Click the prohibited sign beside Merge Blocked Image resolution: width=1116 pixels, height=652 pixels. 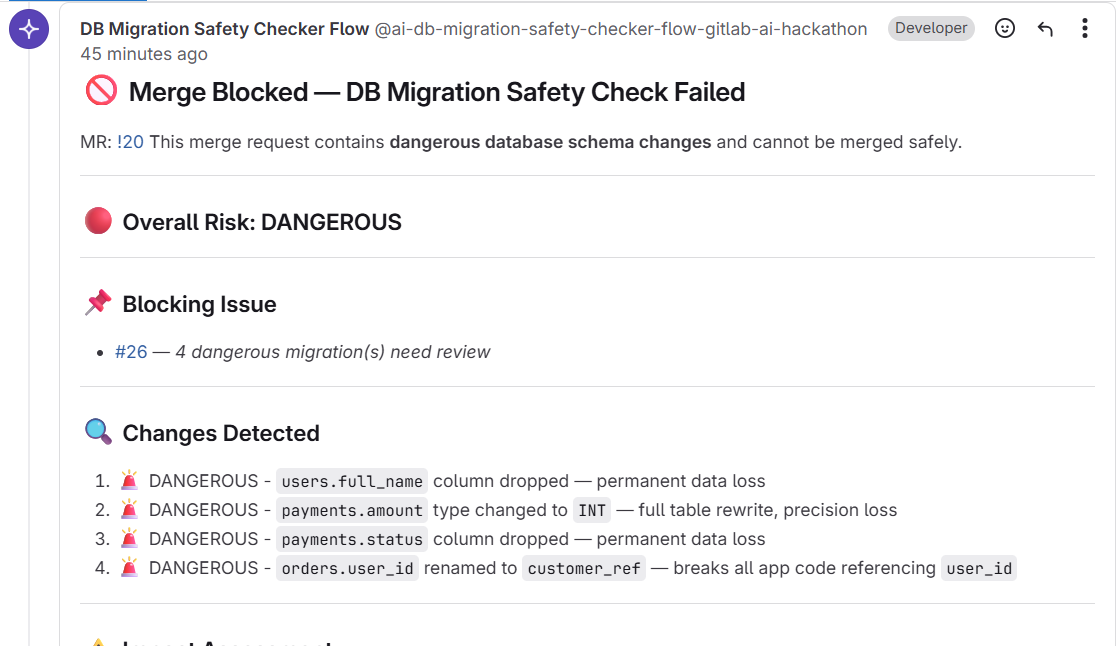[101, 92]
